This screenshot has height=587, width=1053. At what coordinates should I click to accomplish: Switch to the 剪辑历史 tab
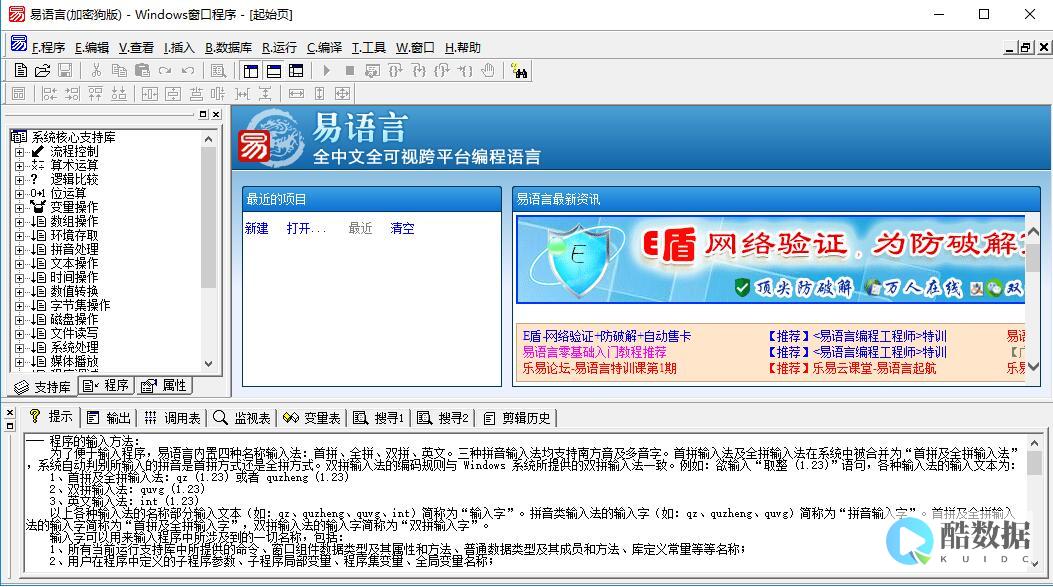(x=517, y=418)
